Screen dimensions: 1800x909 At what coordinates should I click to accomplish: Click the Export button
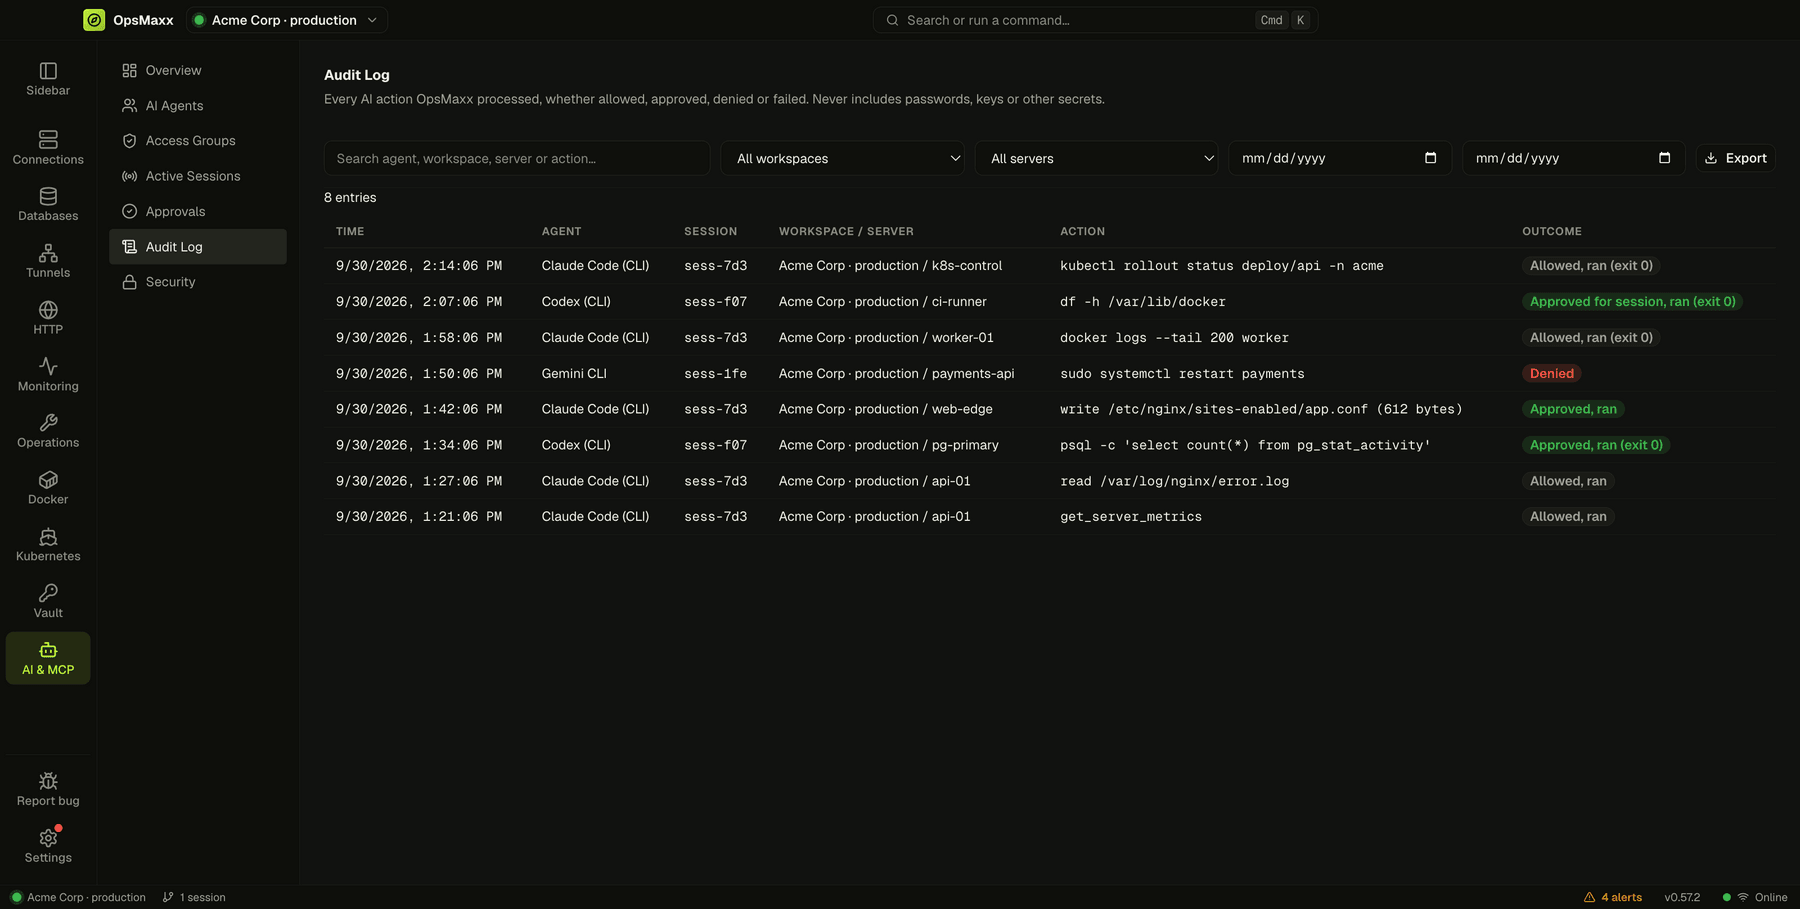click(x=1736, y=158)
